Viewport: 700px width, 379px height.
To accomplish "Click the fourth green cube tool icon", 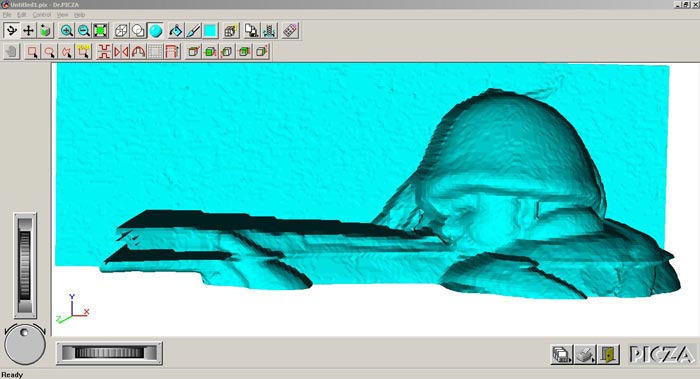I will [244, 51].
